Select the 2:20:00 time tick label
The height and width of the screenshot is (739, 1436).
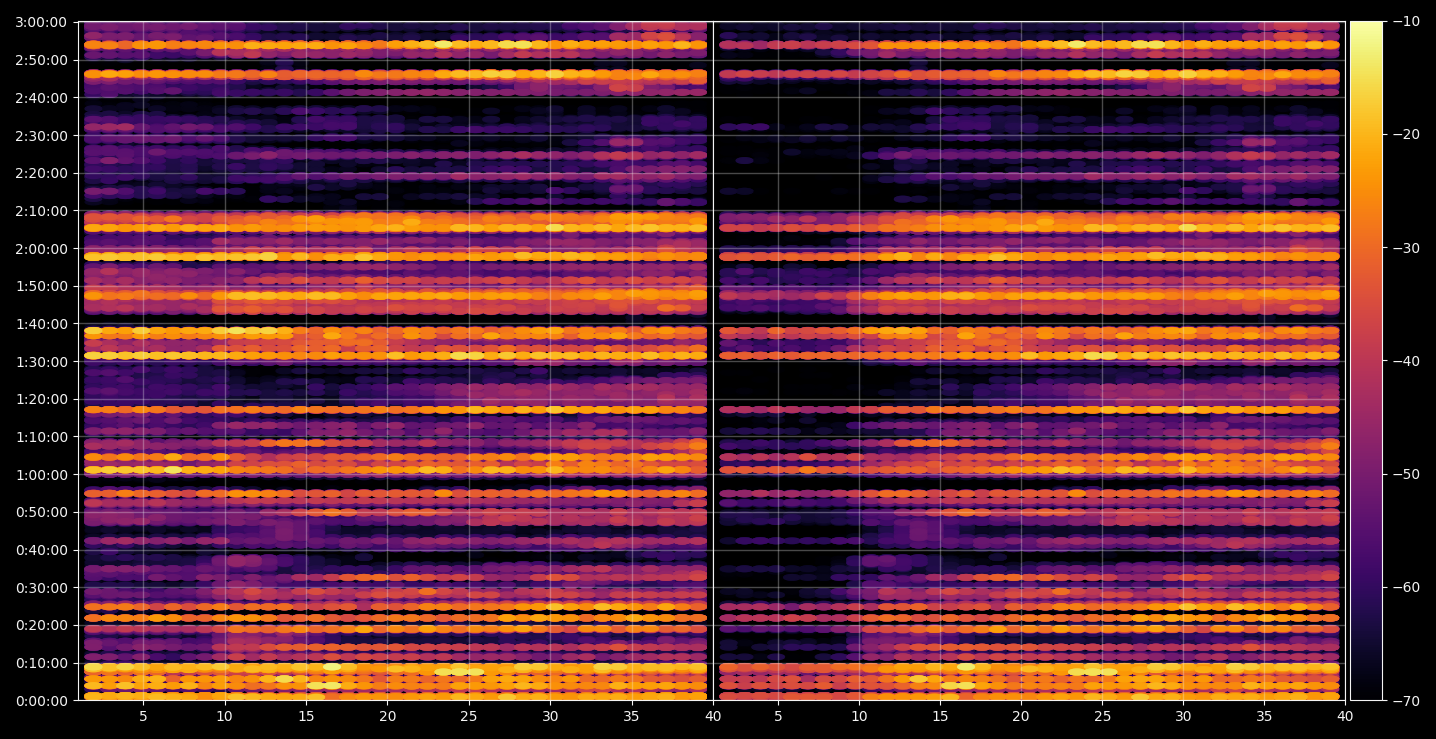click(x=42, y=173)
